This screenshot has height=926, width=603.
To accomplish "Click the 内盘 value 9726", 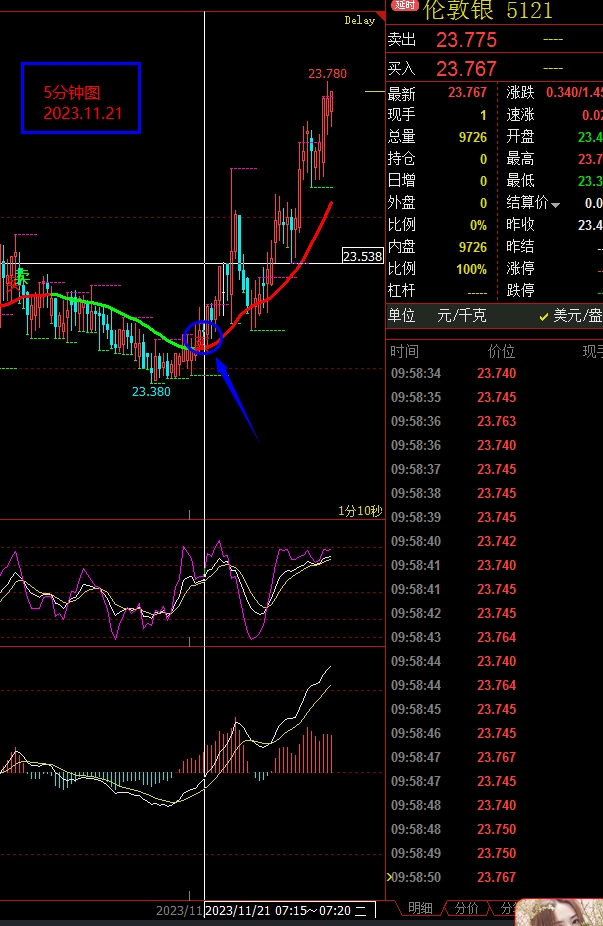I will (472, 247).
